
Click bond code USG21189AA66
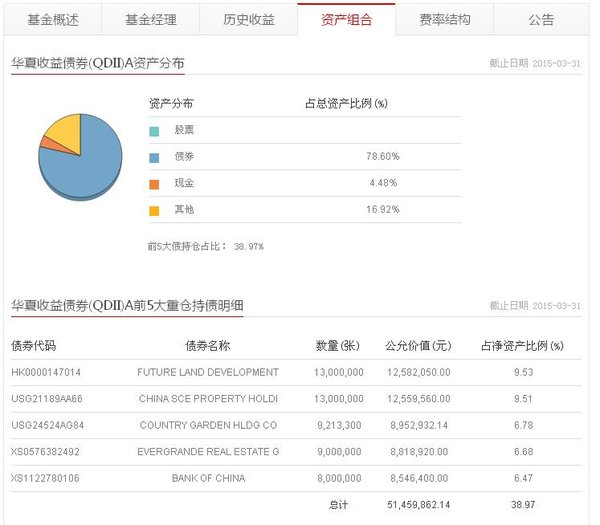click(47, 399)
